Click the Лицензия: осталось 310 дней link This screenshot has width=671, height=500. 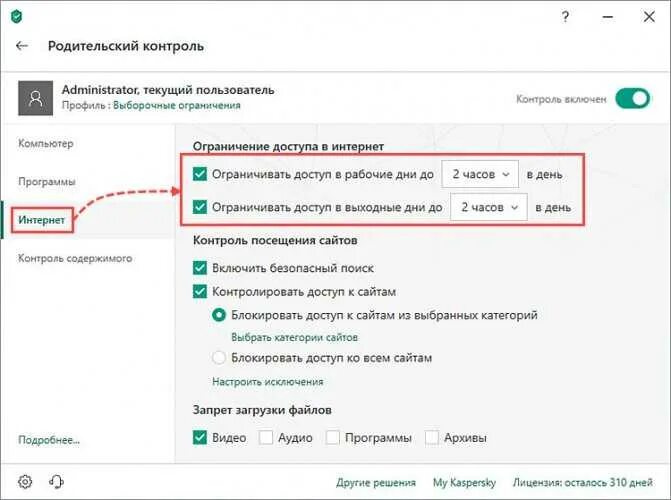pyautogui.click(x=583, y=482)
